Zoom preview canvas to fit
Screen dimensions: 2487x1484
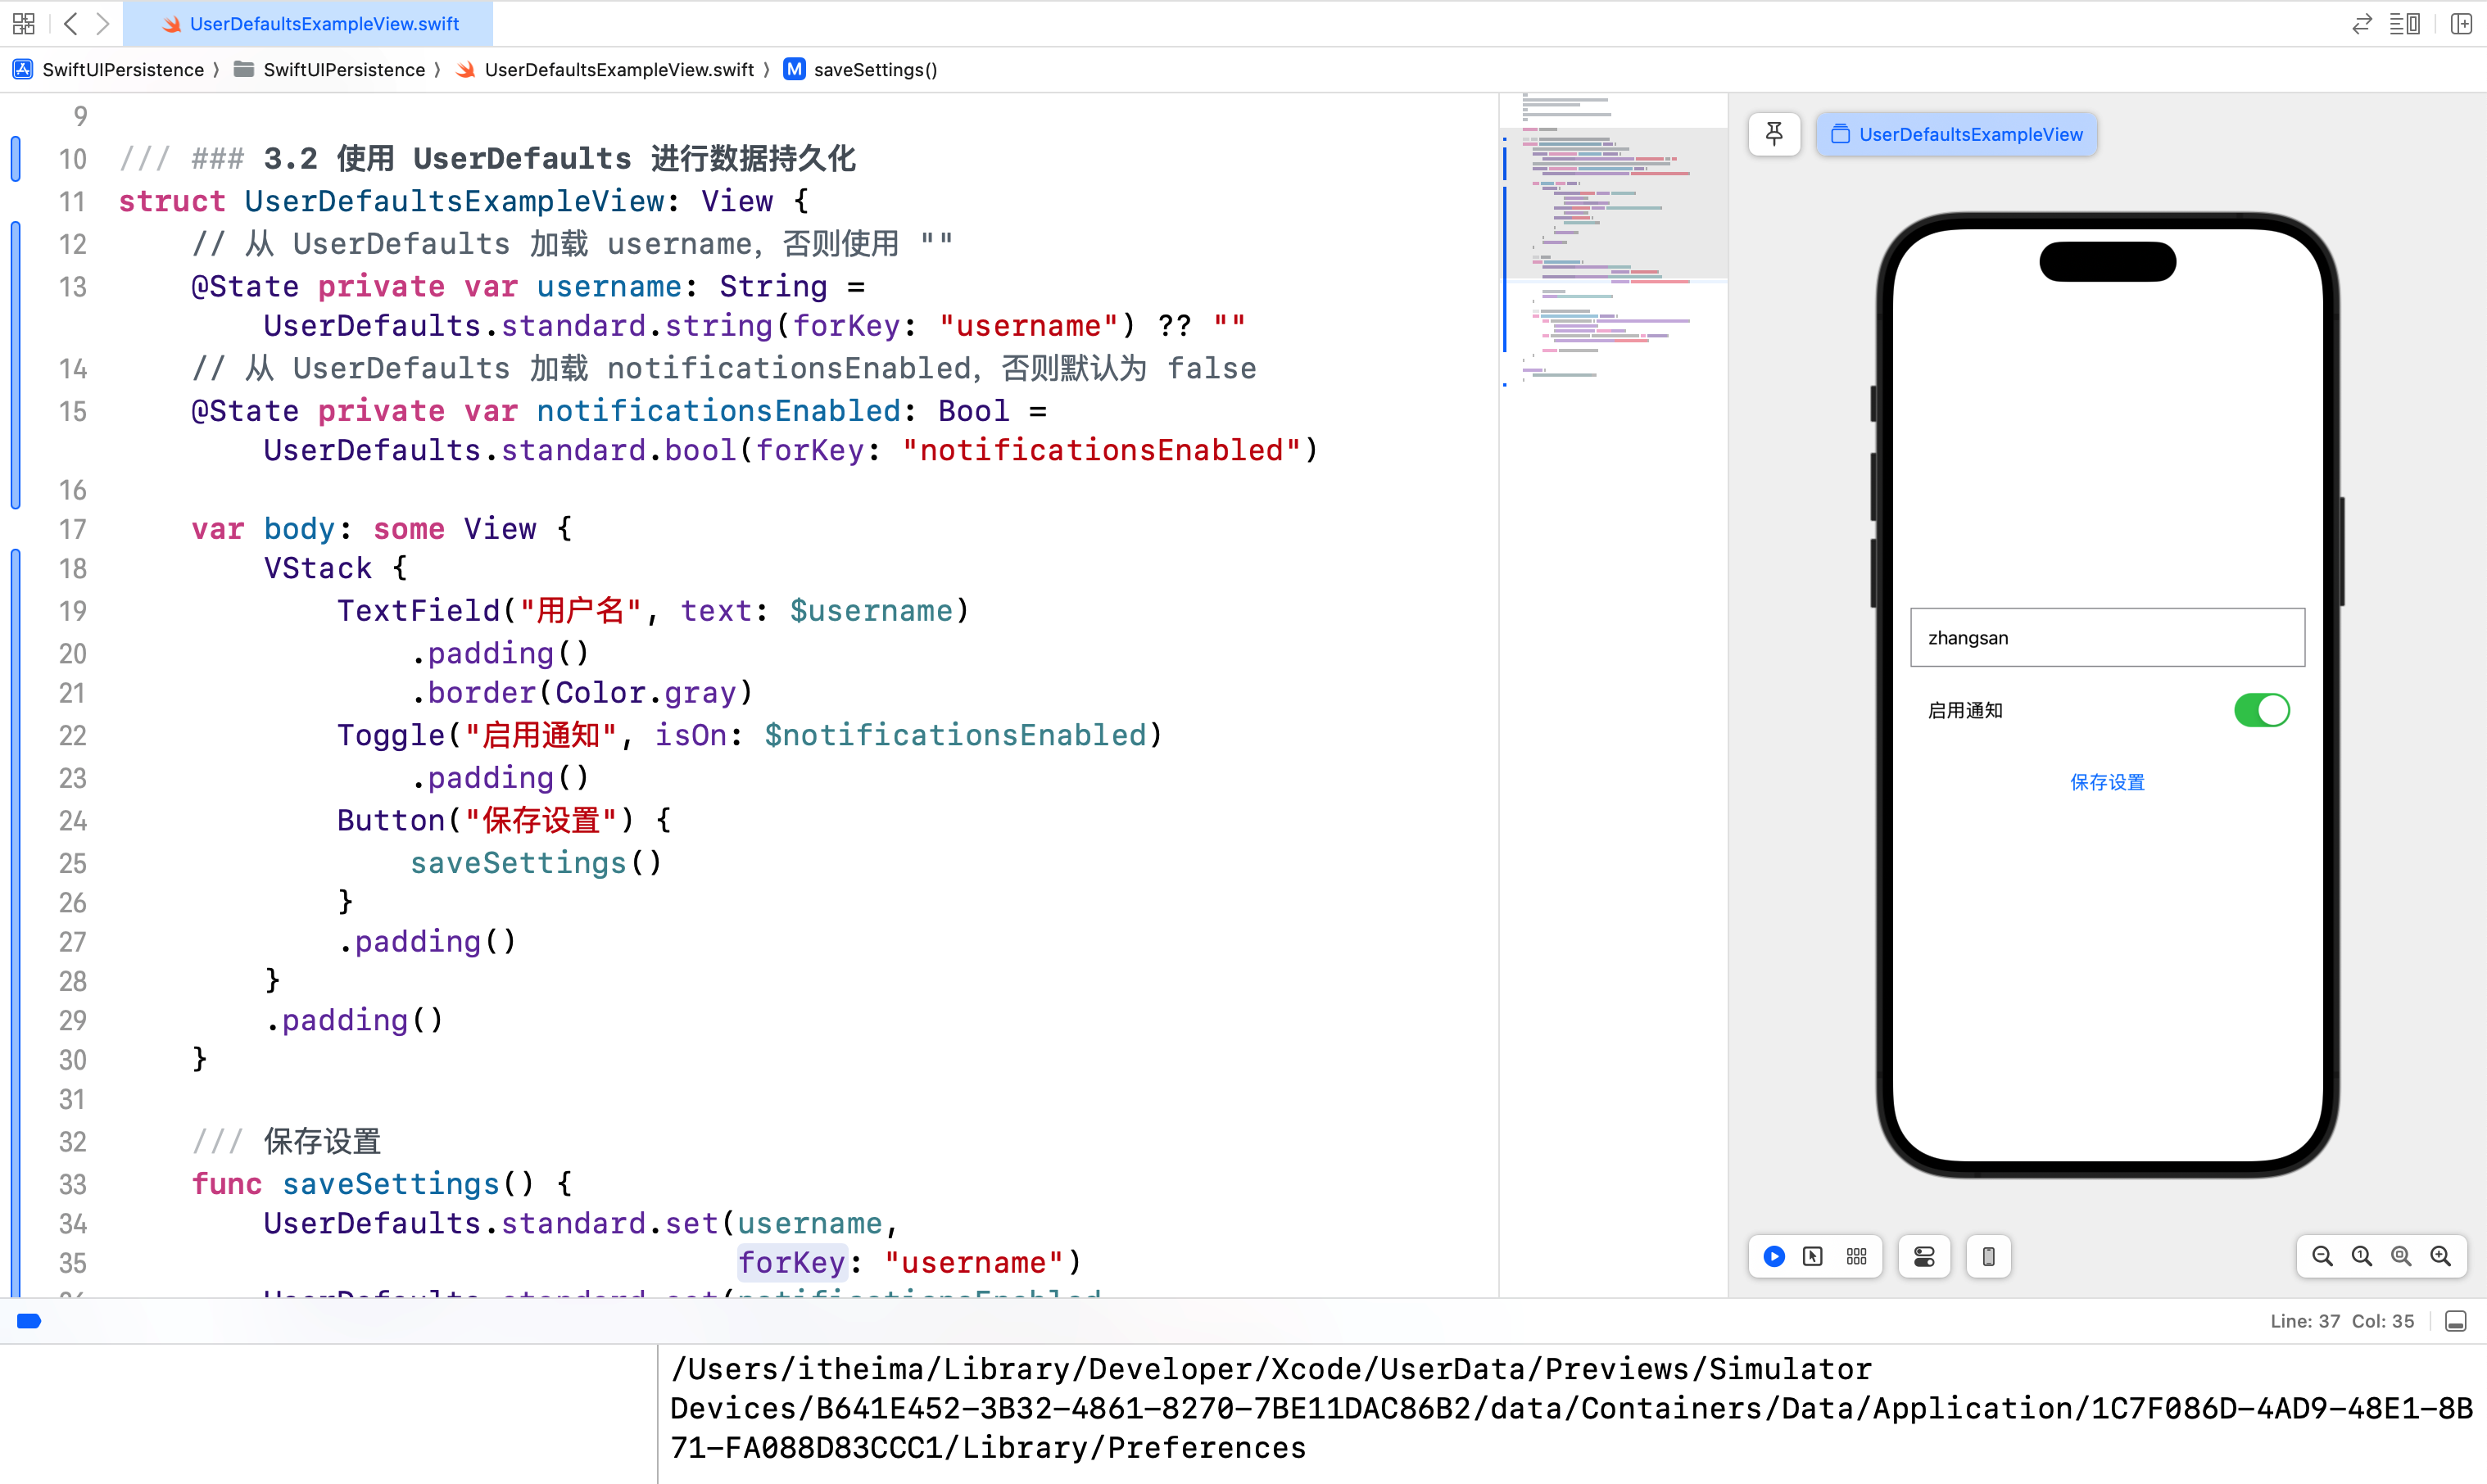[x=2401, y=1256]
